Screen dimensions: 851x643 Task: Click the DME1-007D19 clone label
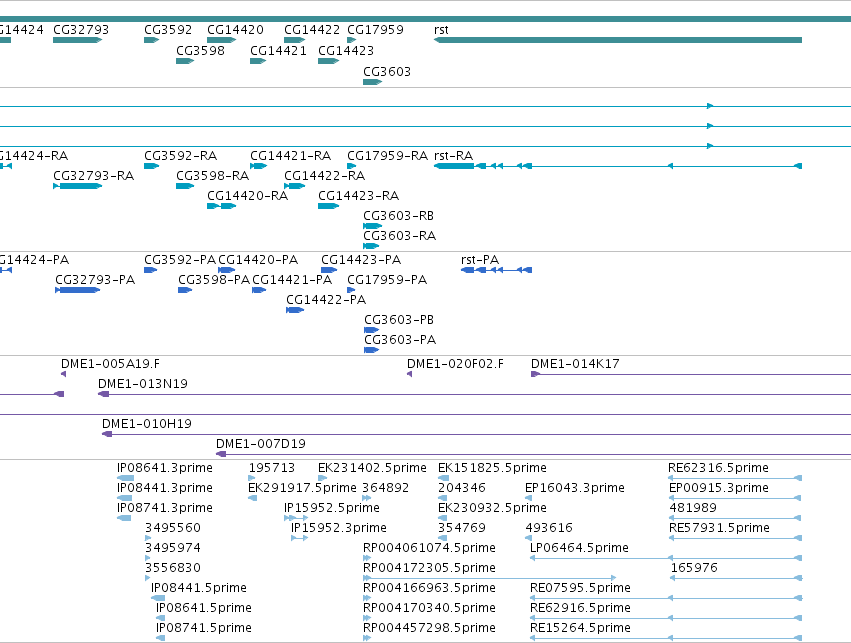click(x=261, y=444)
